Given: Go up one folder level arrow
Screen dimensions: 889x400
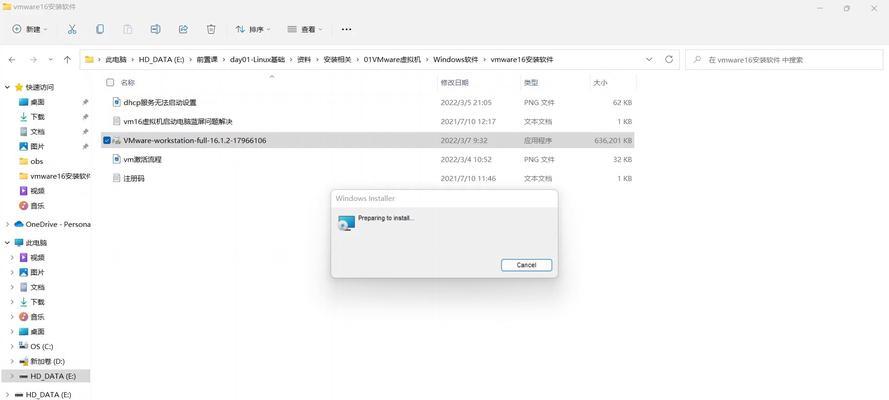Looking at the screenshot, I should pos(67,59).
